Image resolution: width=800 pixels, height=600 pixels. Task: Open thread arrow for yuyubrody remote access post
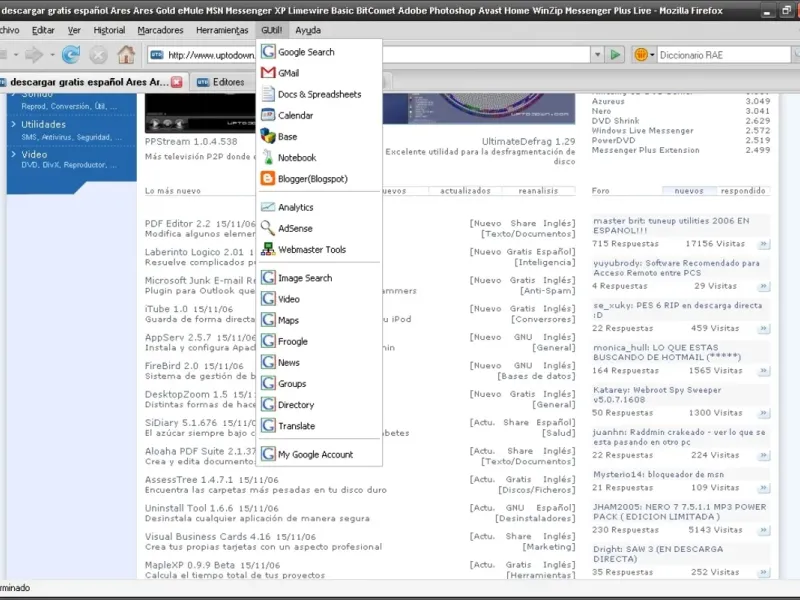pos(763,286)
